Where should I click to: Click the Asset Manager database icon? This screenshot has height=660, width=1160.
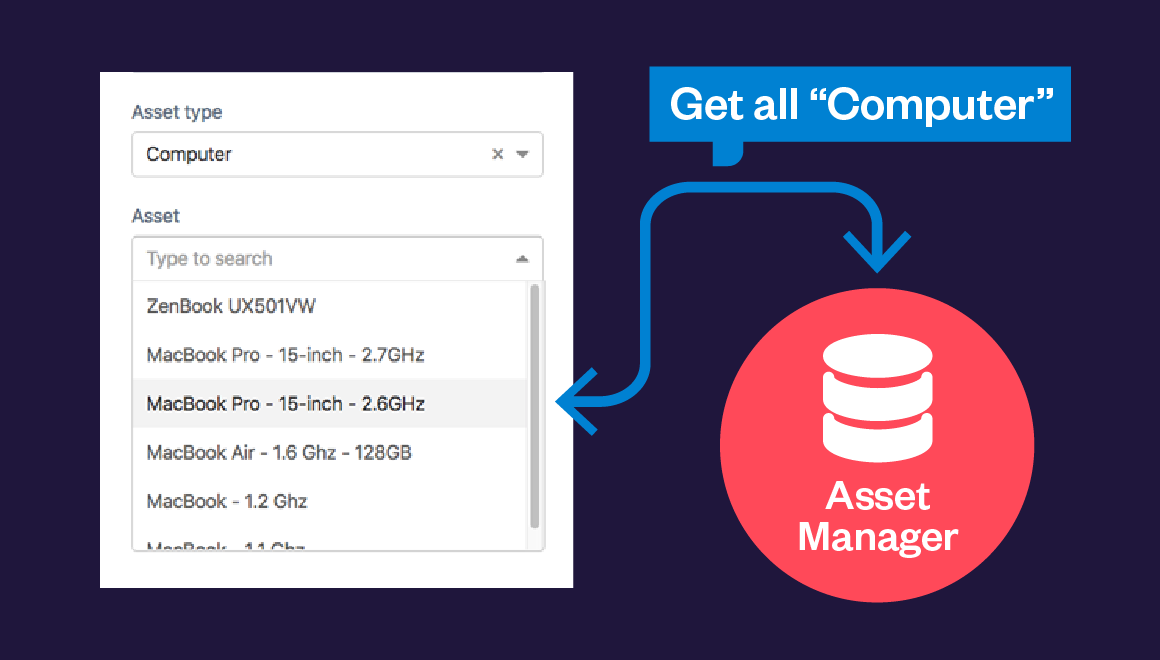point(877,398)
